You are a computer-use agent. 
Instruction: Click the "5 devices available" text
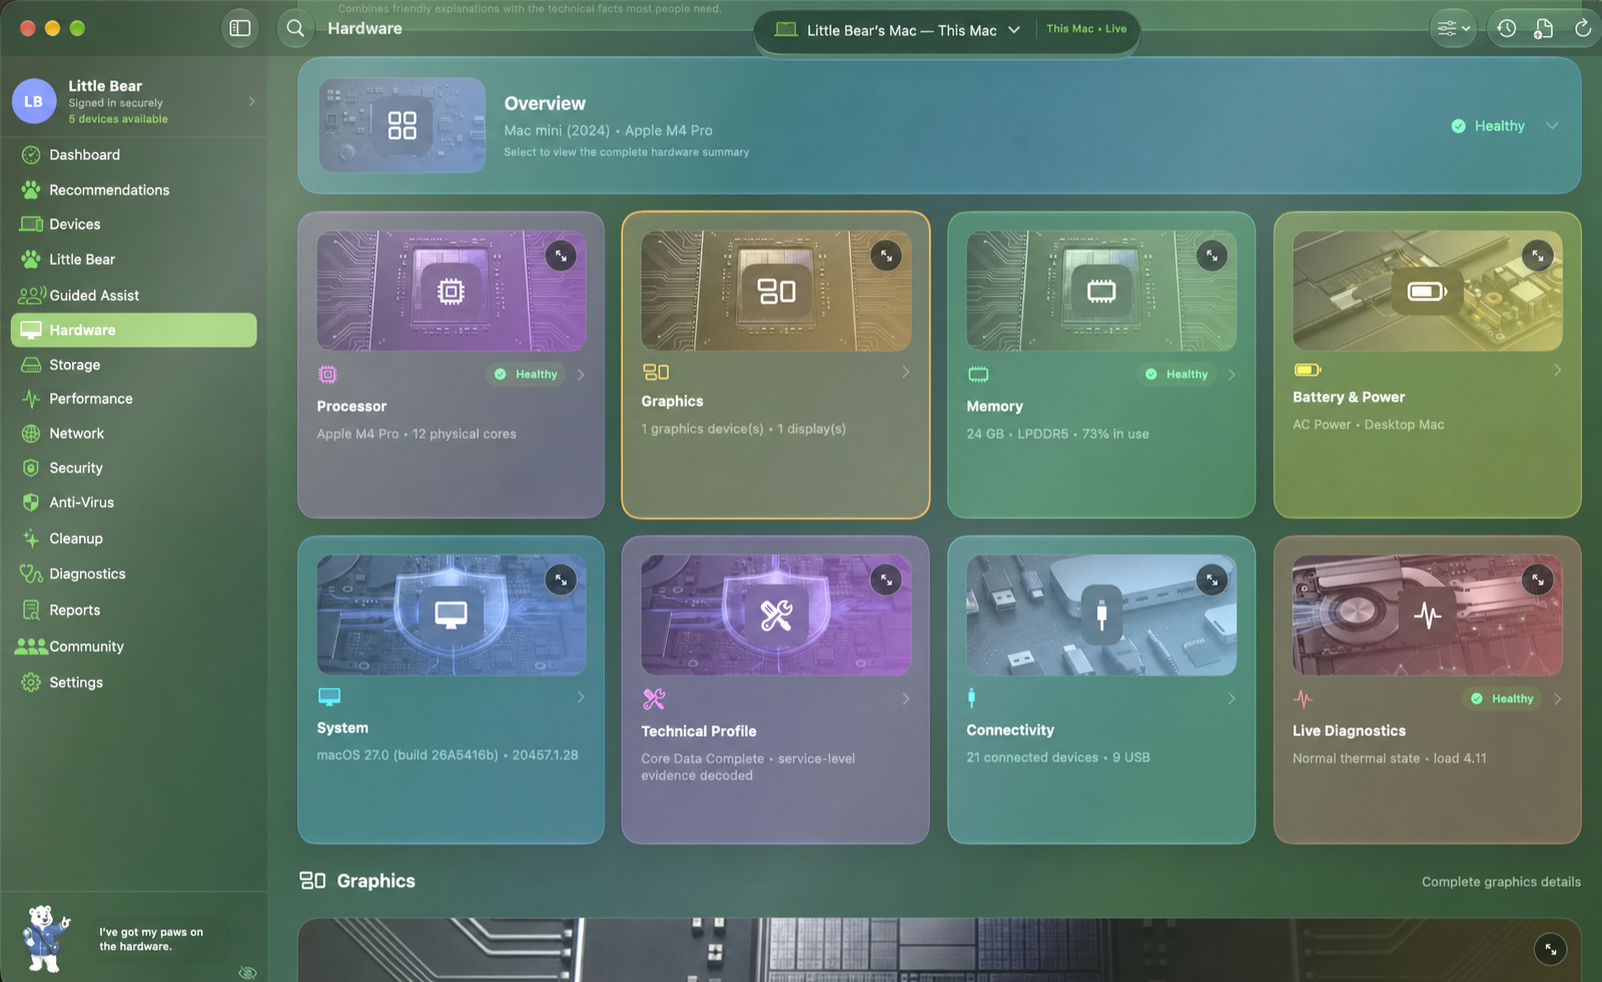(x=118, y=119)
